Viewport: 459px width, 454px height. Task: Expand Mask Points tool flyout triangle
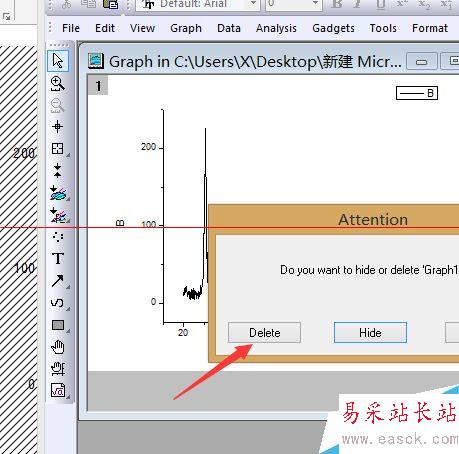point(68,221)
